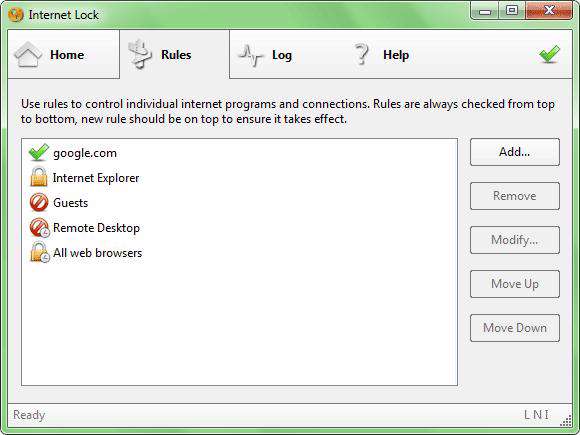Click the green check icon beside google.com

[x=38, y=152]
